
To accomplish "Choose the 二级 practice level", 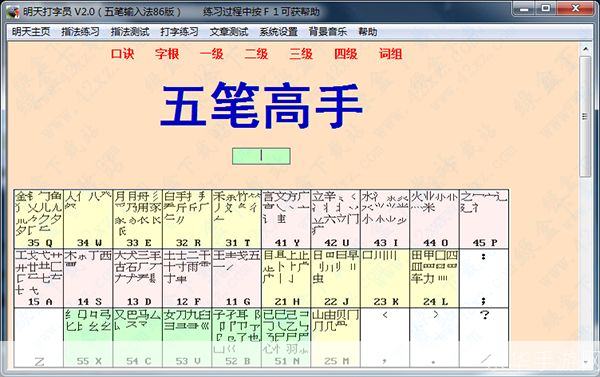I will (x=256, y=54).
